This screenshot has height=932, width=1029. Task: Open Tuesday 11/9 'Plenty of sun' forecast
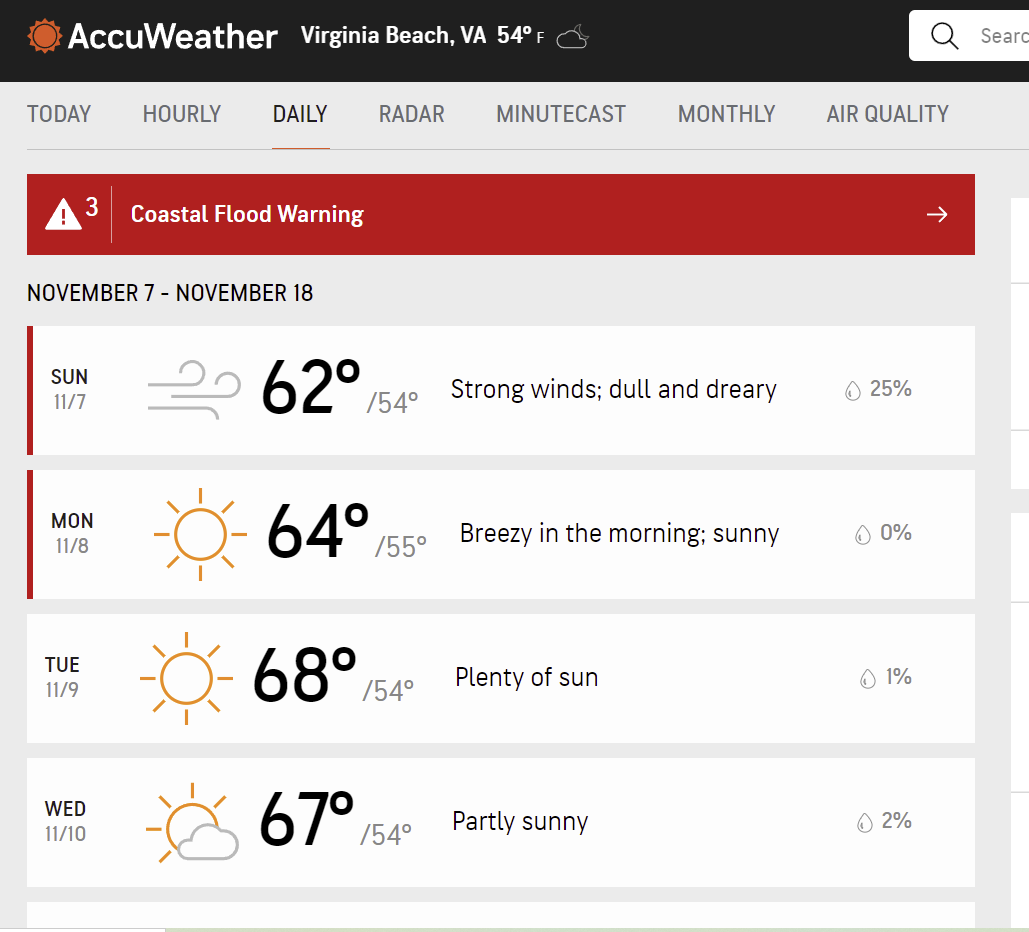click(526, 678)
